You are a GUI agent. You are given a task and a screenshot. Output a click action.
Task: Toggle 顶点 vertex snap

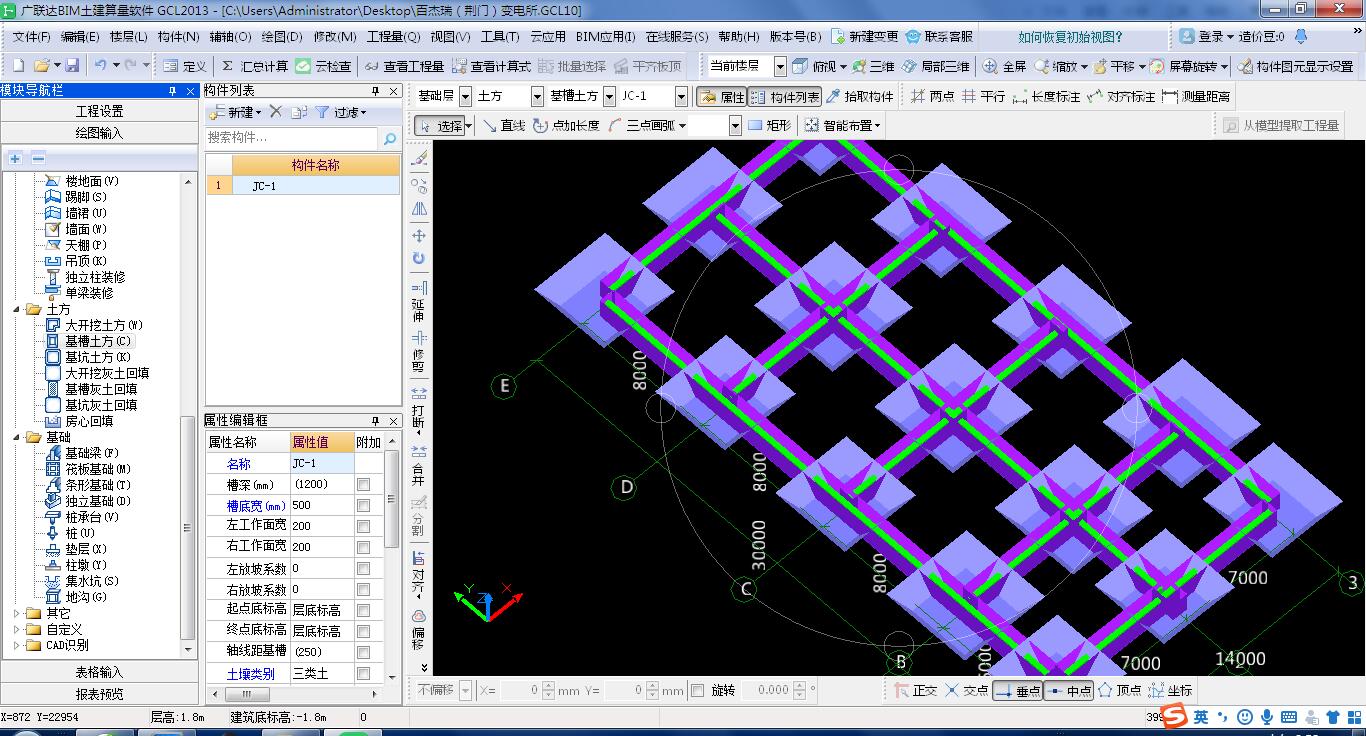tap(1120, 690)
